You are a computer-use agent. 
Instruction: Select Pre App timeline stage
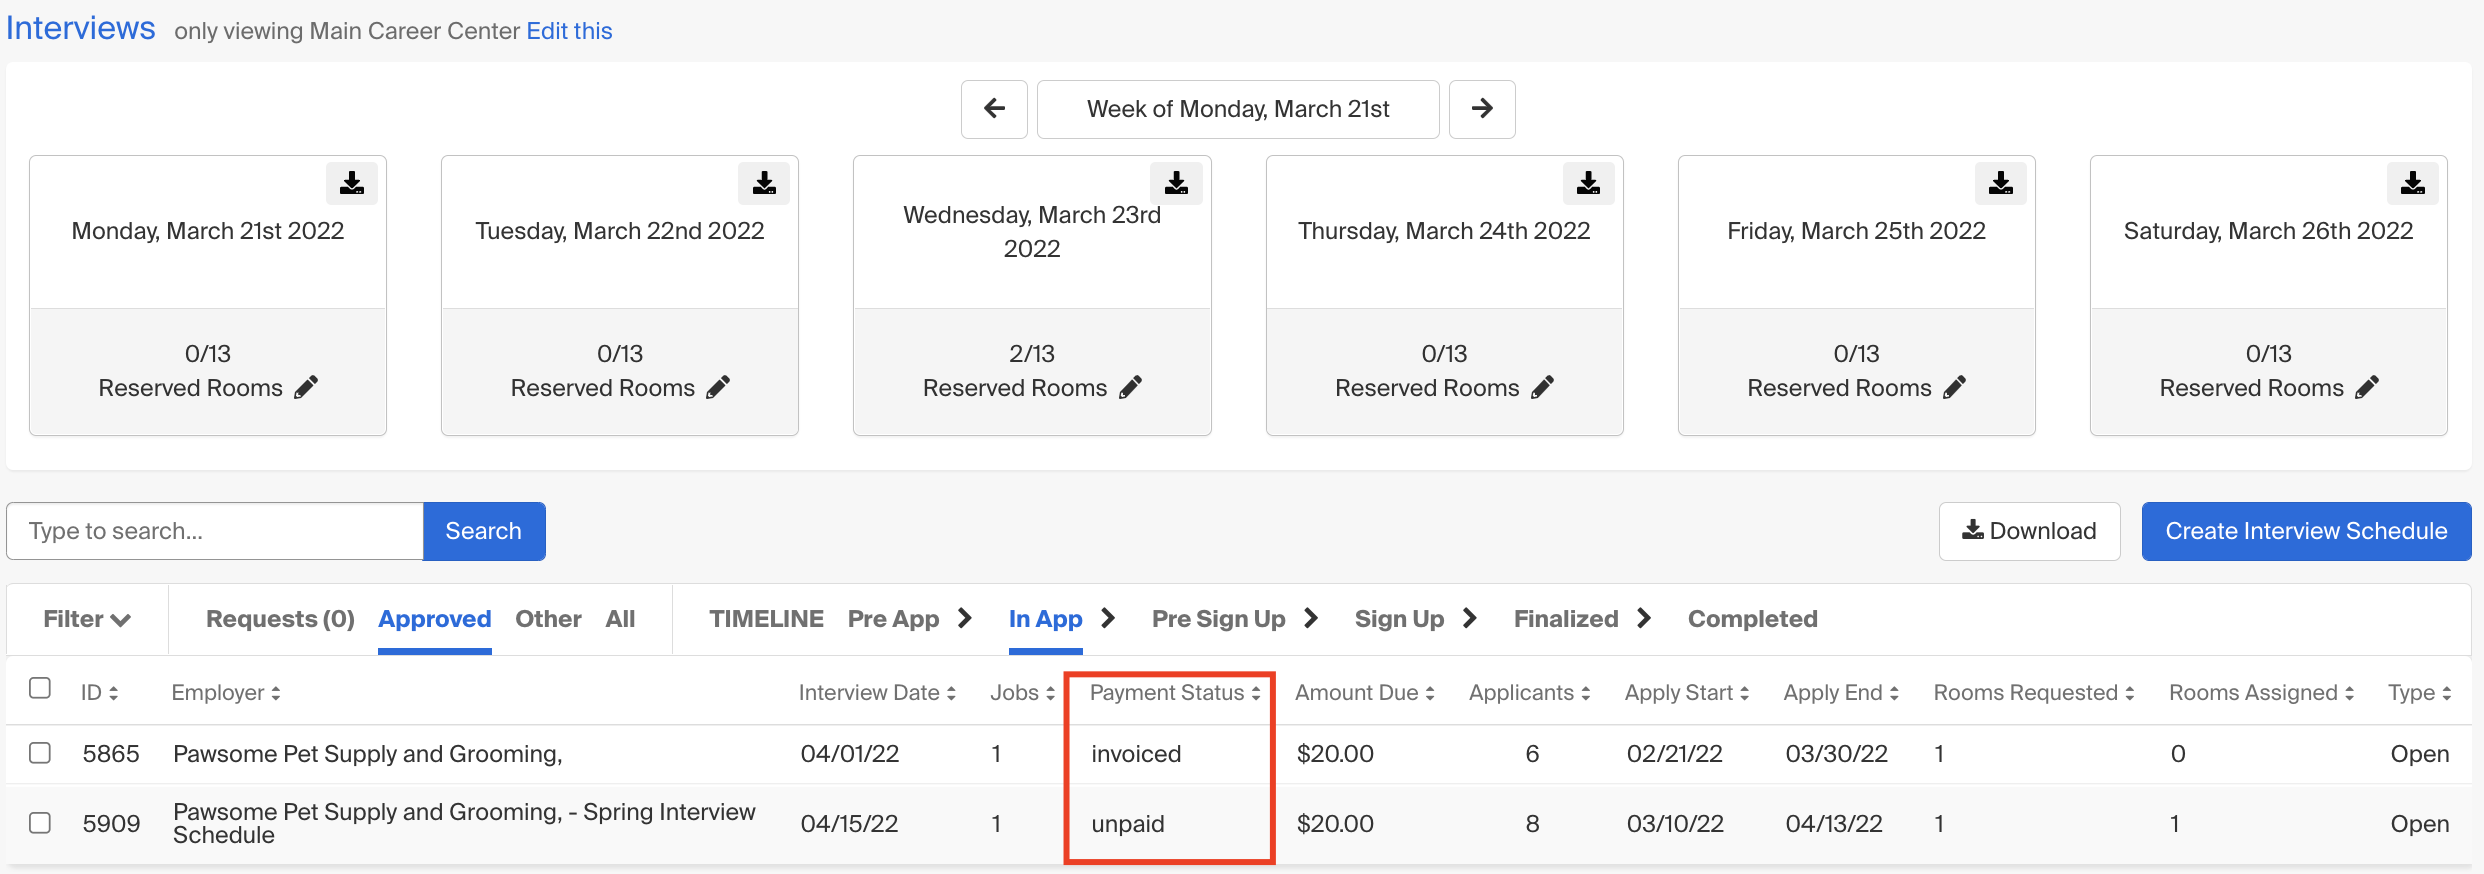[x=893, y=619]
